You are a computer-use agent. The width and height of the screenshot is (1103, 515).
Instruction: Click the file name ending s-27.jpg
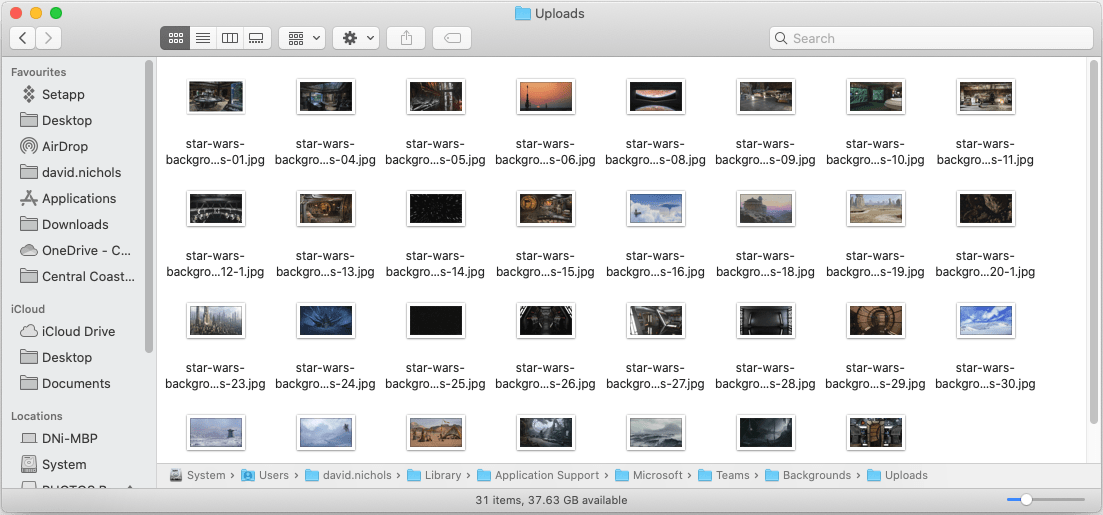[656, 376]
